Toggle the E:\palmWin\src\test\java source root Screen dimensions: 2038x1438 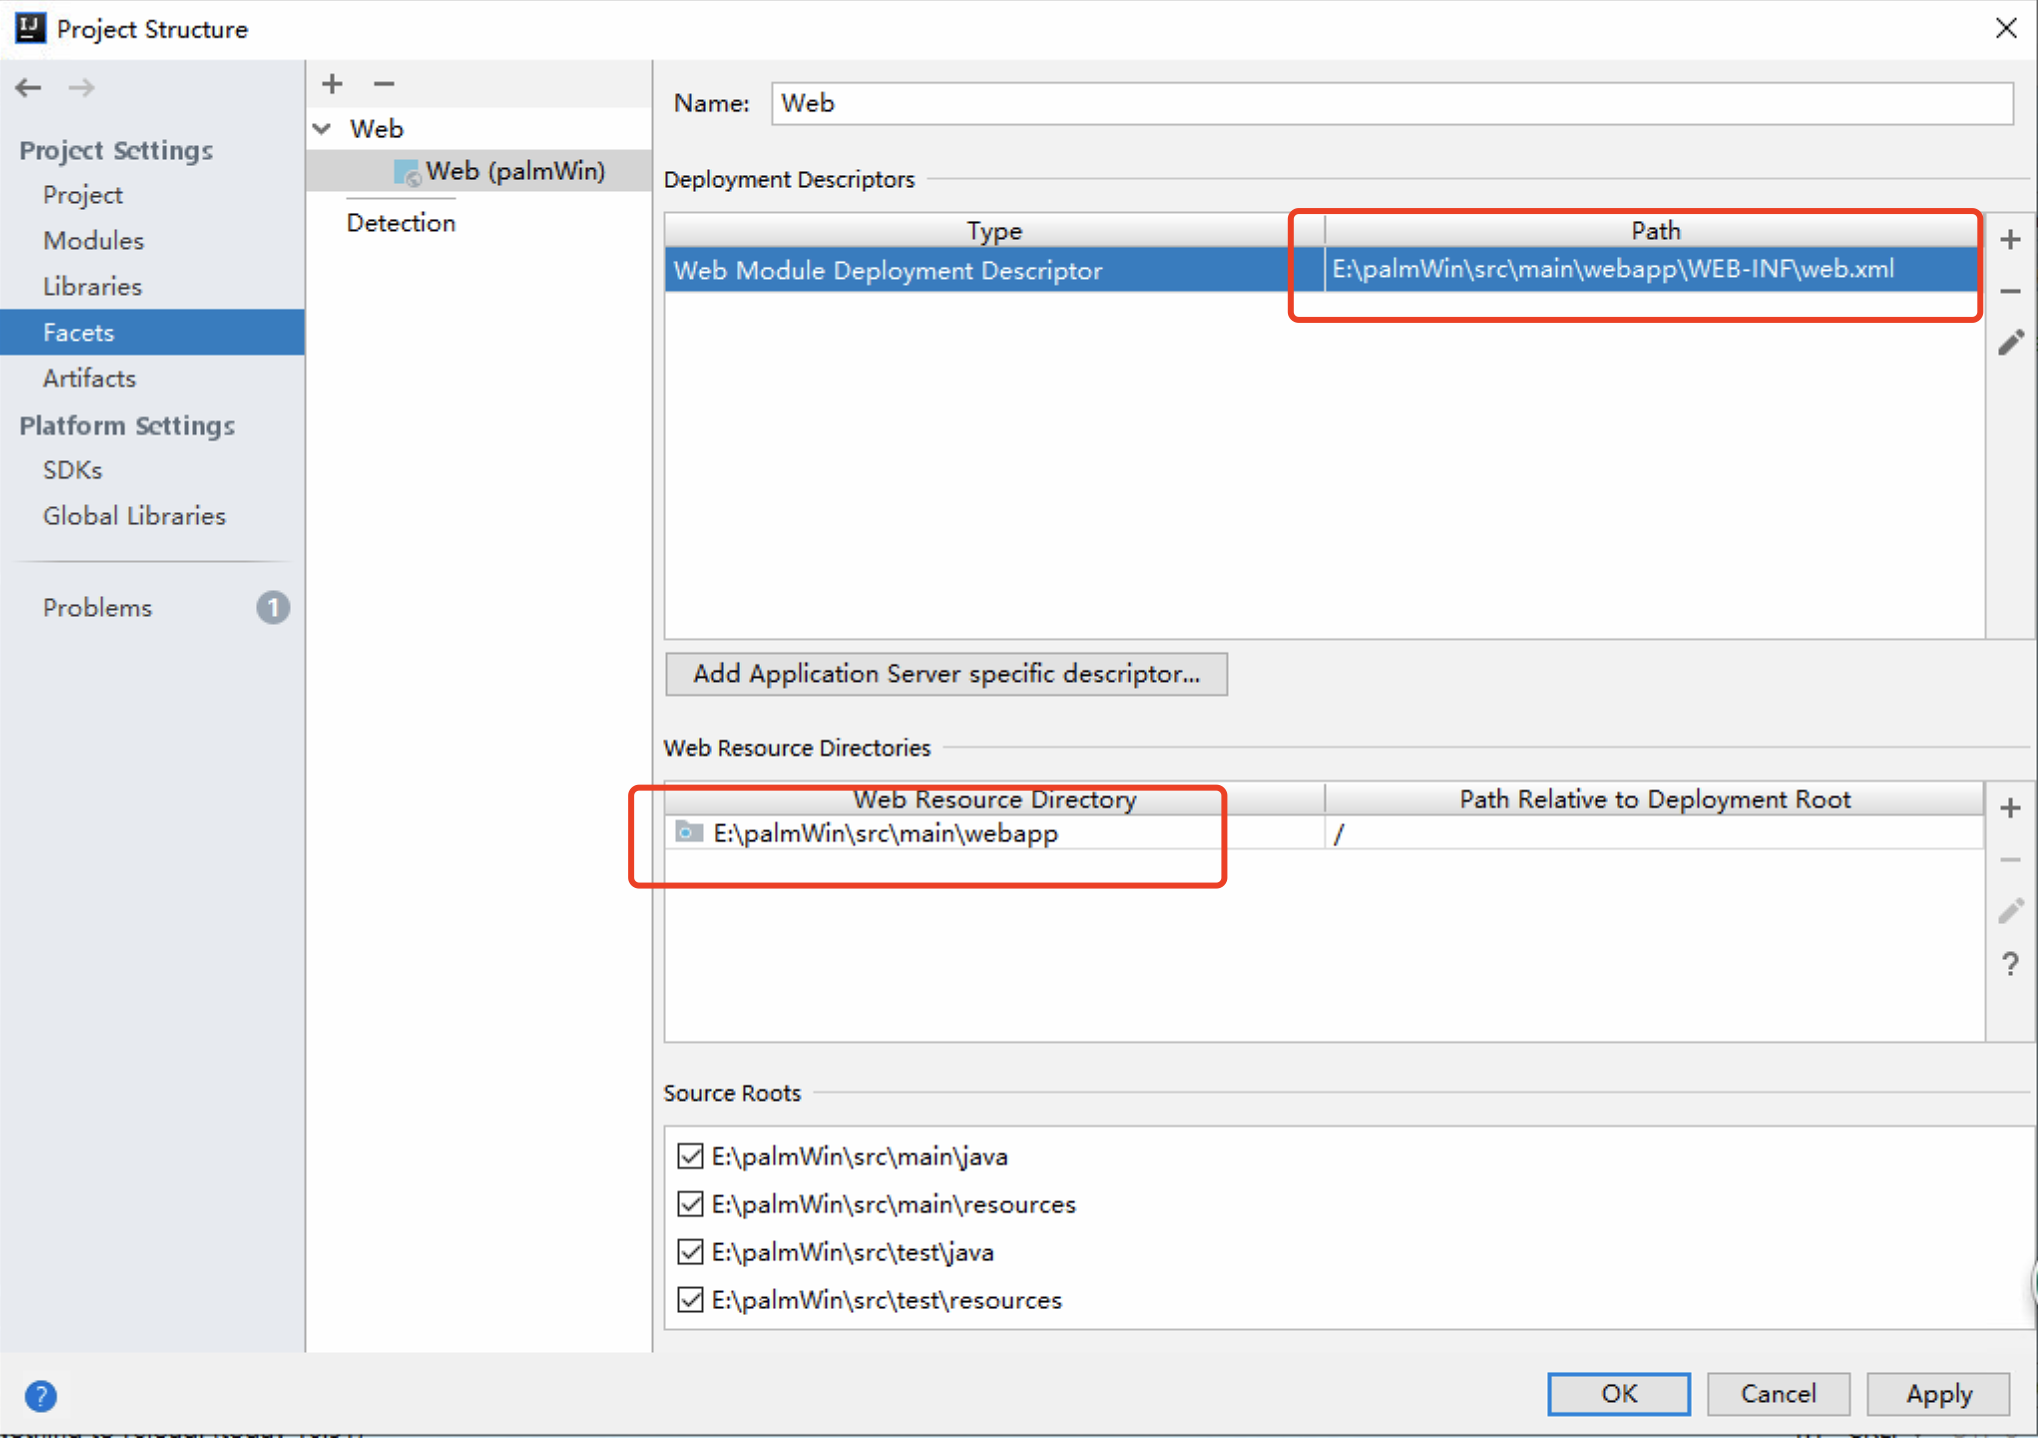coord(690,1252)
